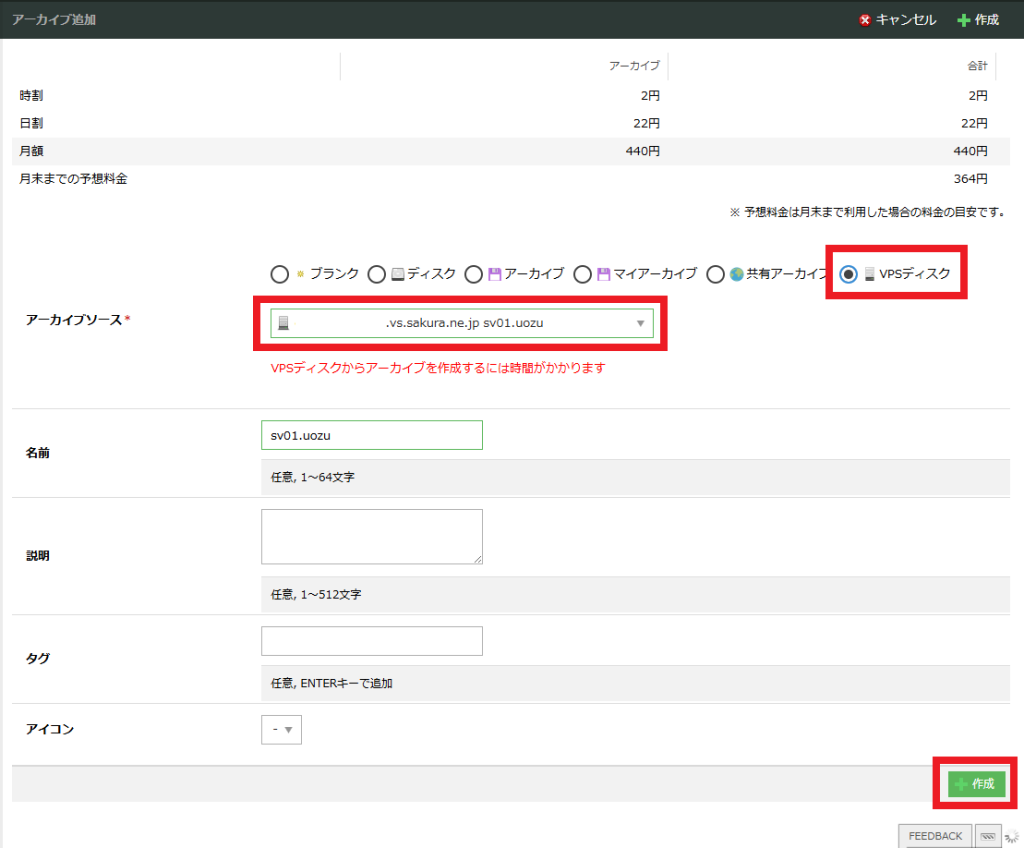1024x848 pixels.
Task: Click the globe icon beside 共有アーカイブ
Action: 736,274
